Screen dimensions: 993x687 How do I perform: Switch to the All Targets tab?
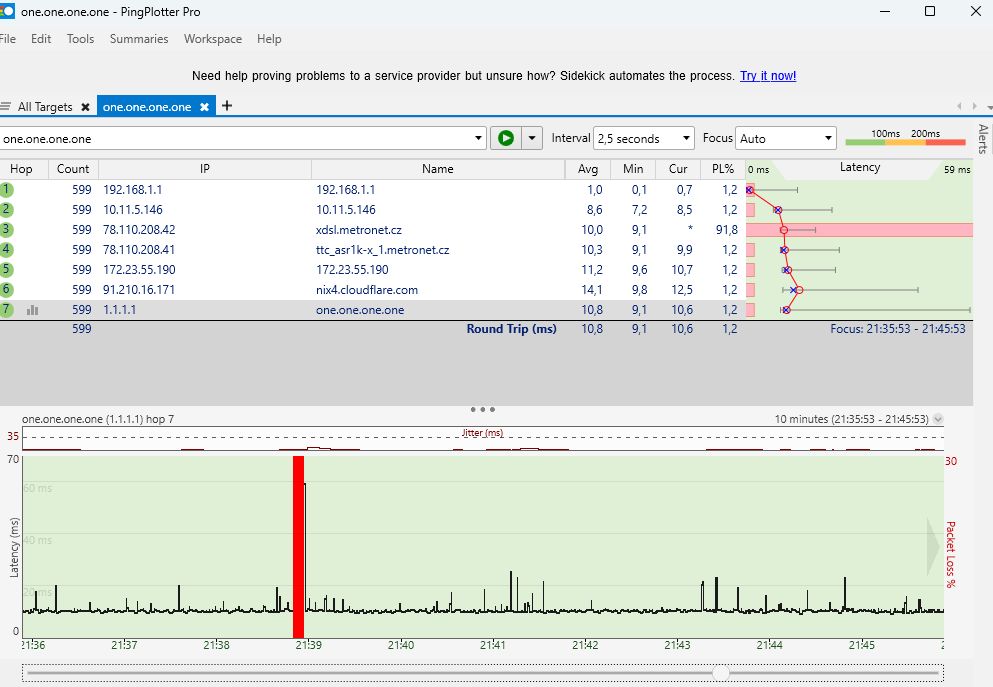click(44, 107)
